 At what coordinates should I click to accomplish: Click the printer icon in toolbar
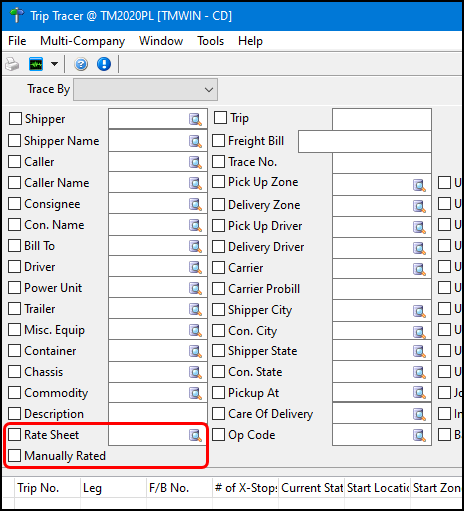[13, 64]
